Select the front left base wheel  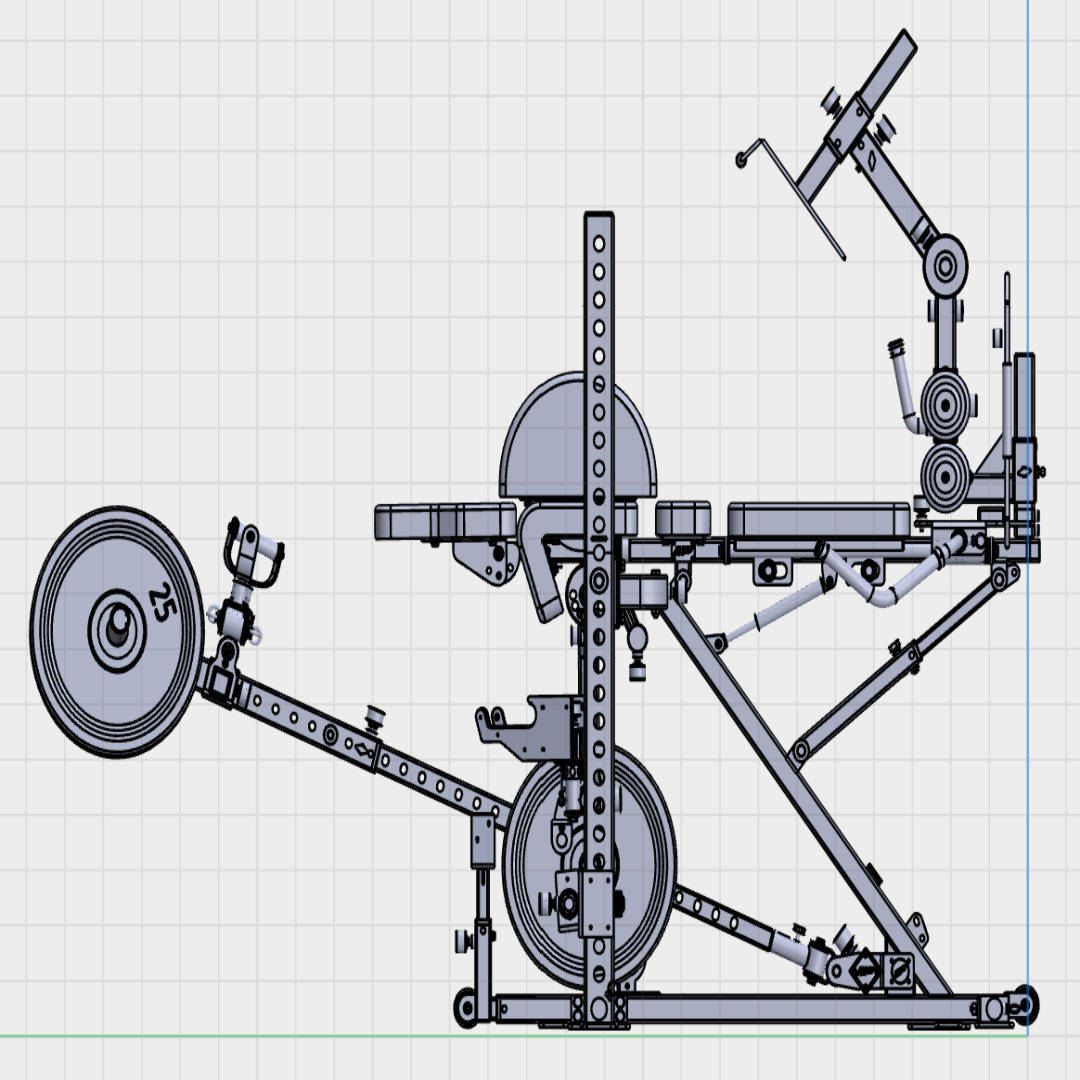coord(465,1006)
